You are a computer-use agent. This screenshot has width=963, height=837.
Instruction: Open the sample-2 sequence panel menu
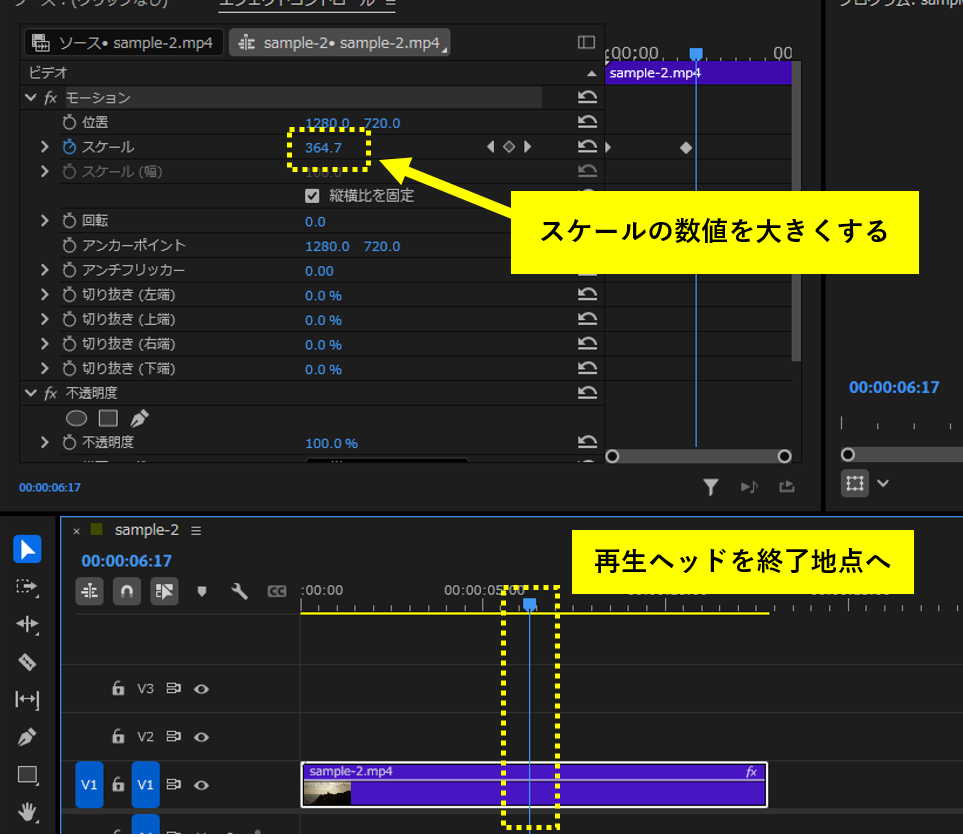coord(196,530)
